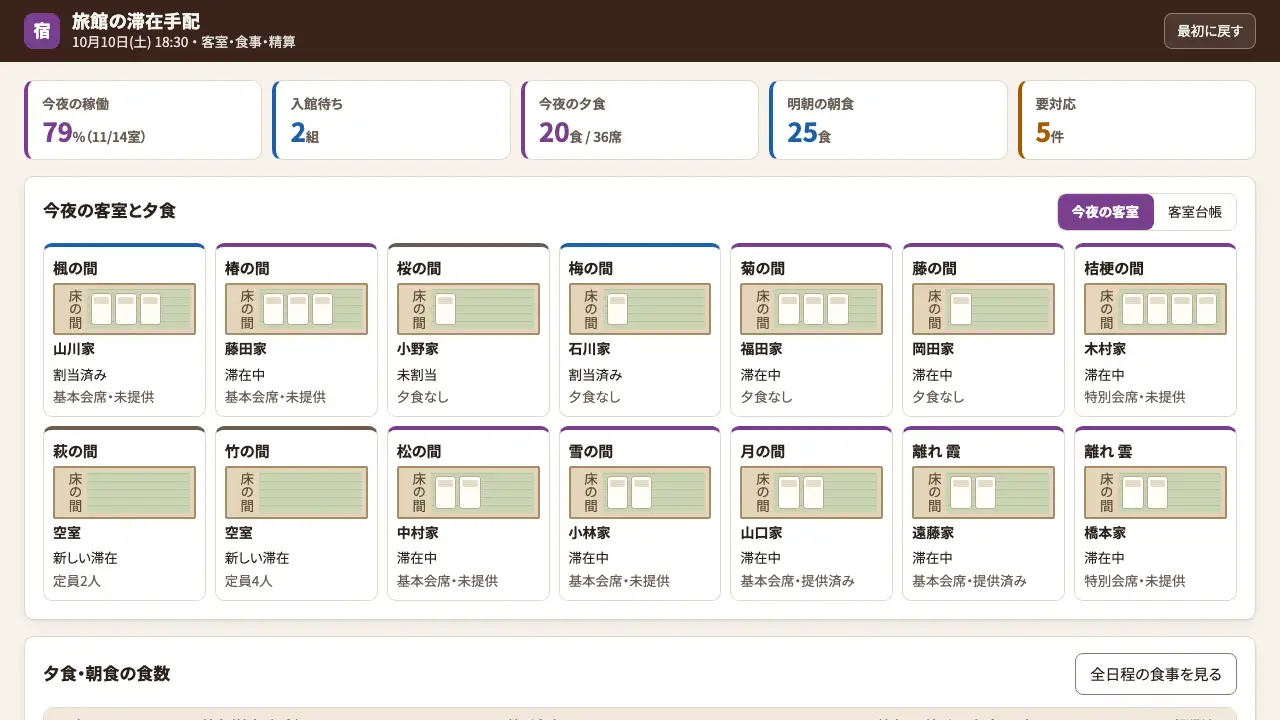The width and height of the screenshot is (1280, 720).
Task: Switch to the 今夜の客室 tab
Action: tap(1105, 212)
